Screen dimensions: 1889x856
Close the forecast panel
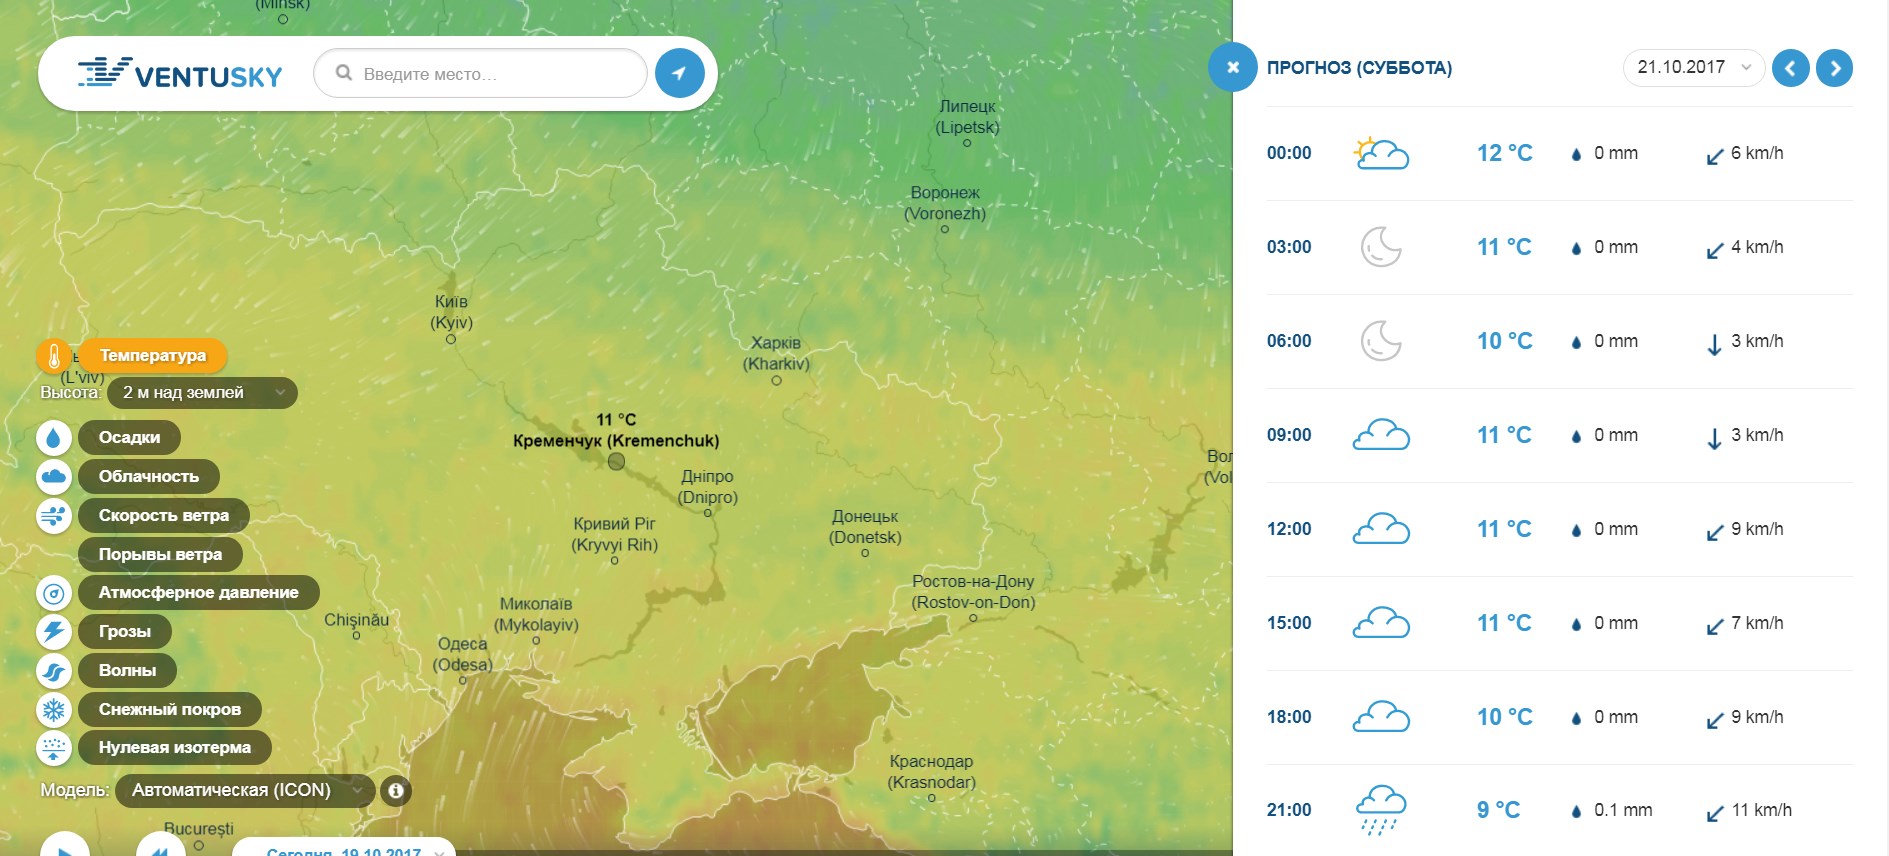[x=1232, y=67]
